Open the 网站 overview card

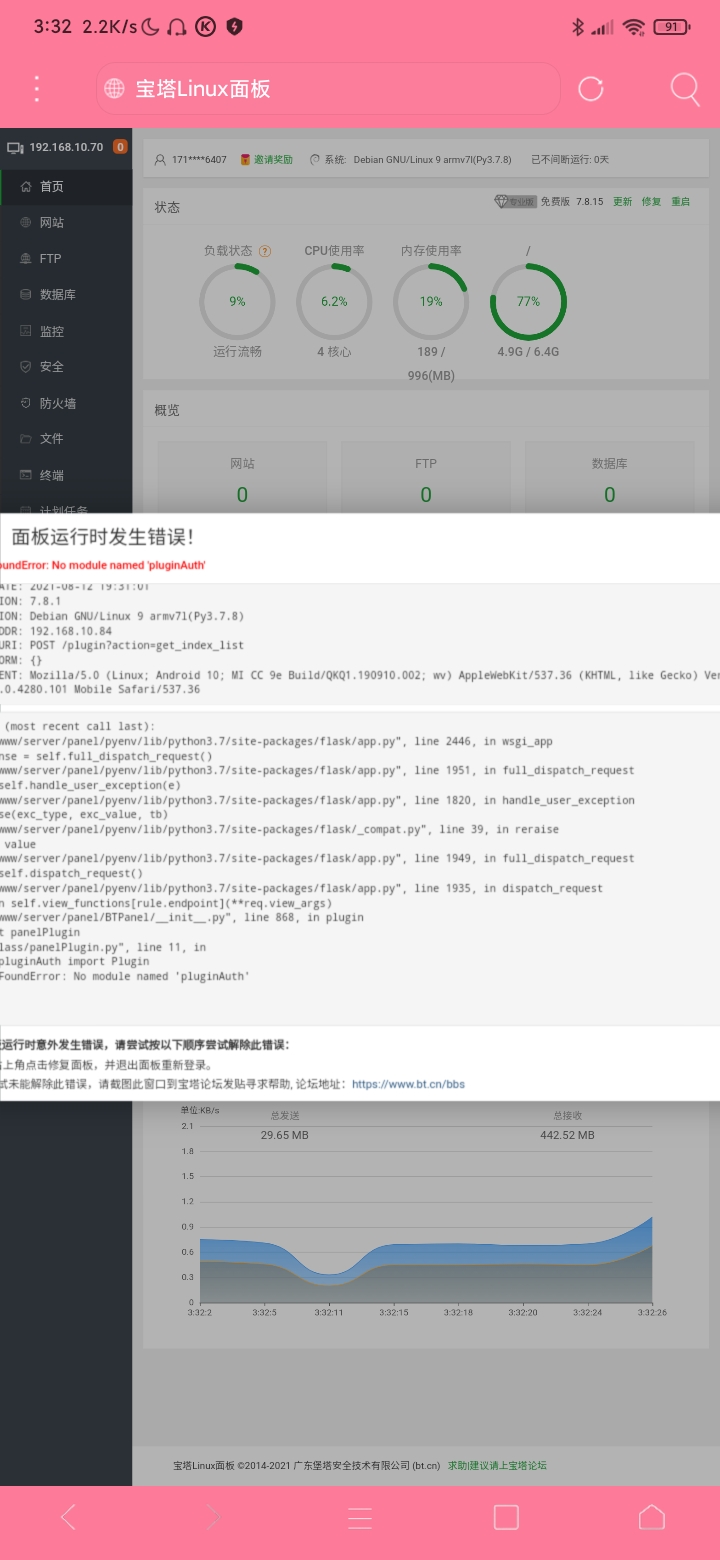242,478
